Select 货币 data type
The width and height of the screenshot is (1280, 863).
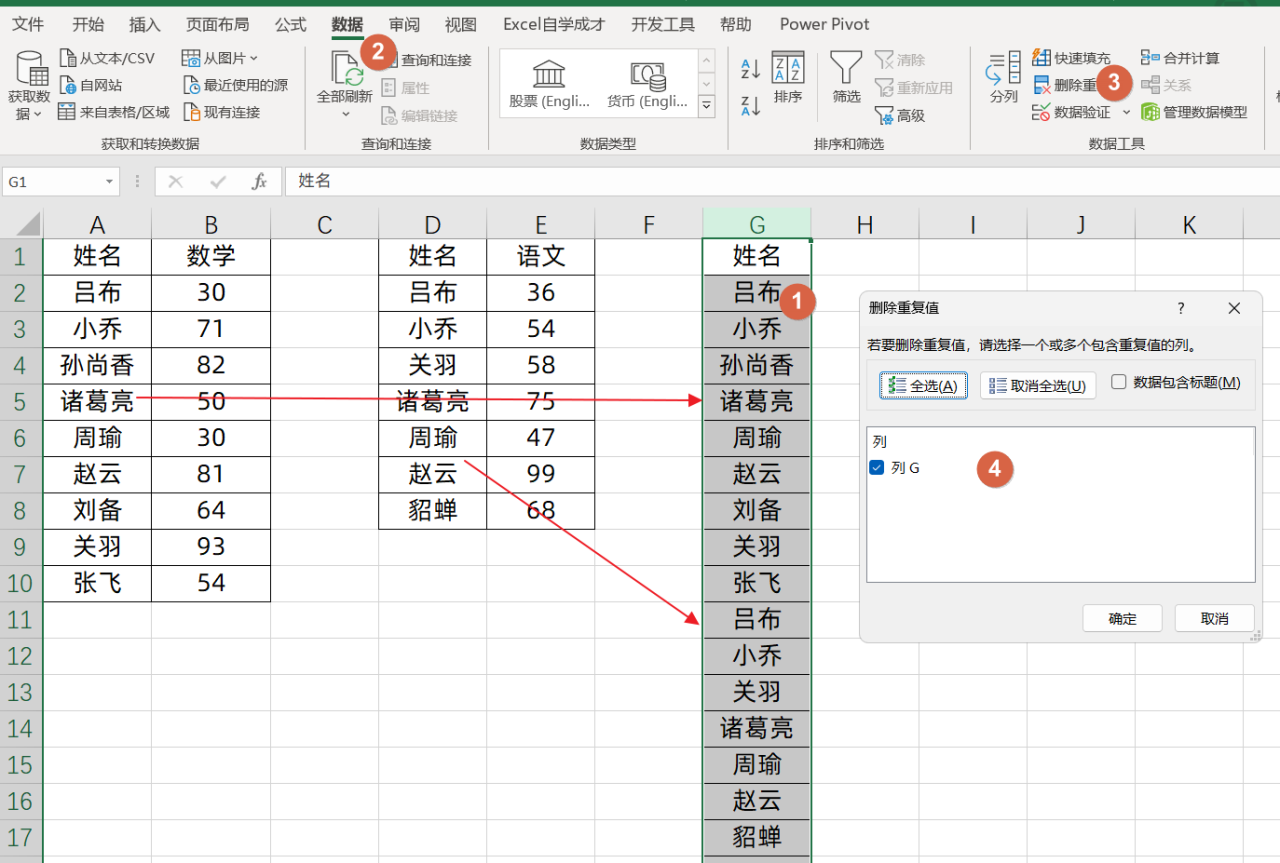coord(648,84)
